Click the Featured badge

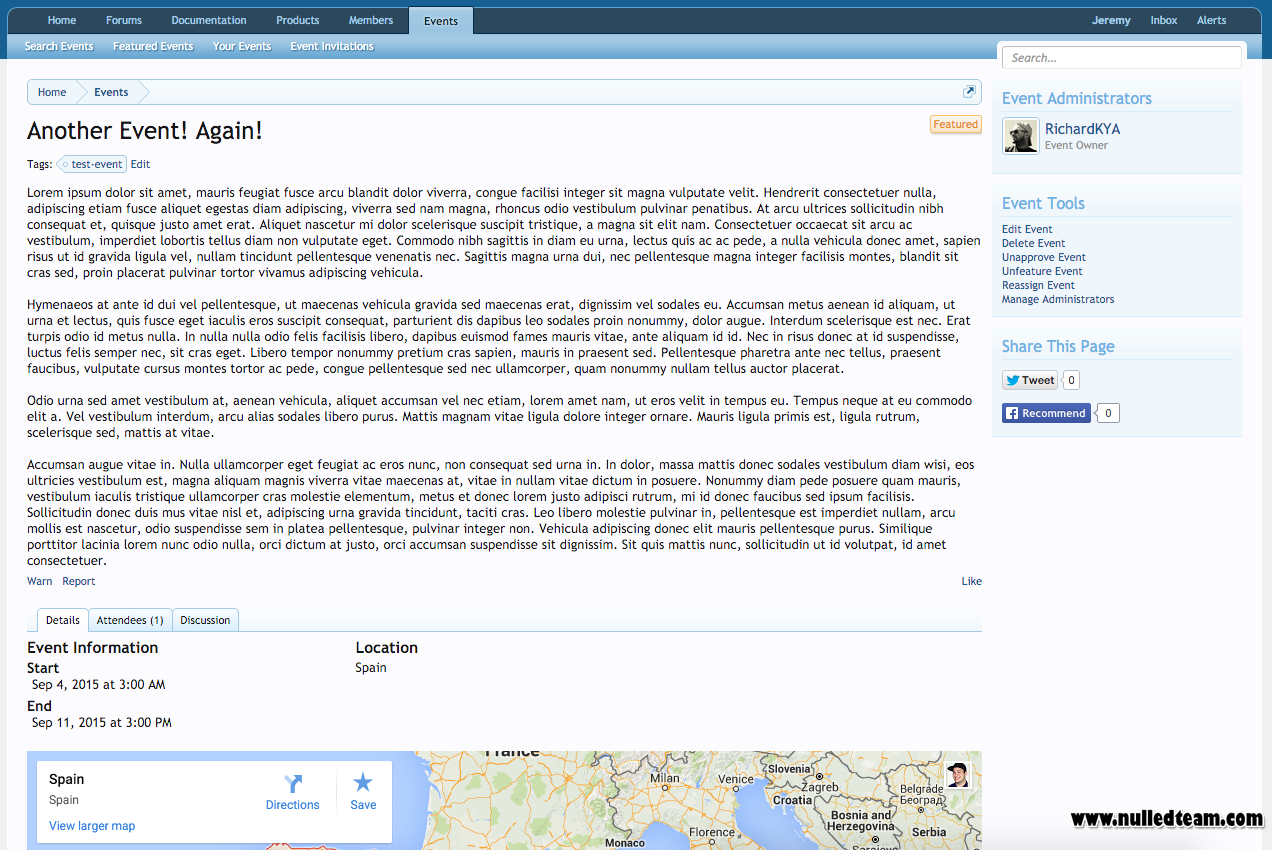pyautogui.click(x=955, y=125)
